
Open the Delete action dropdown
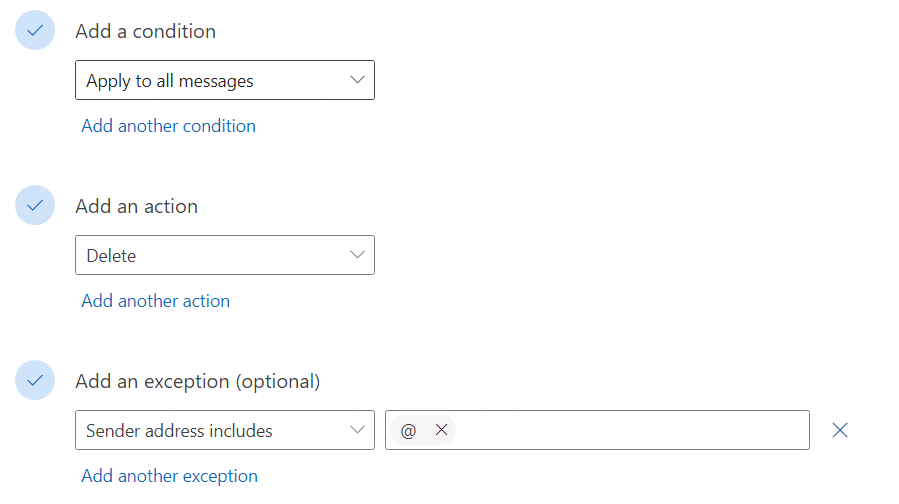point(225,255)
